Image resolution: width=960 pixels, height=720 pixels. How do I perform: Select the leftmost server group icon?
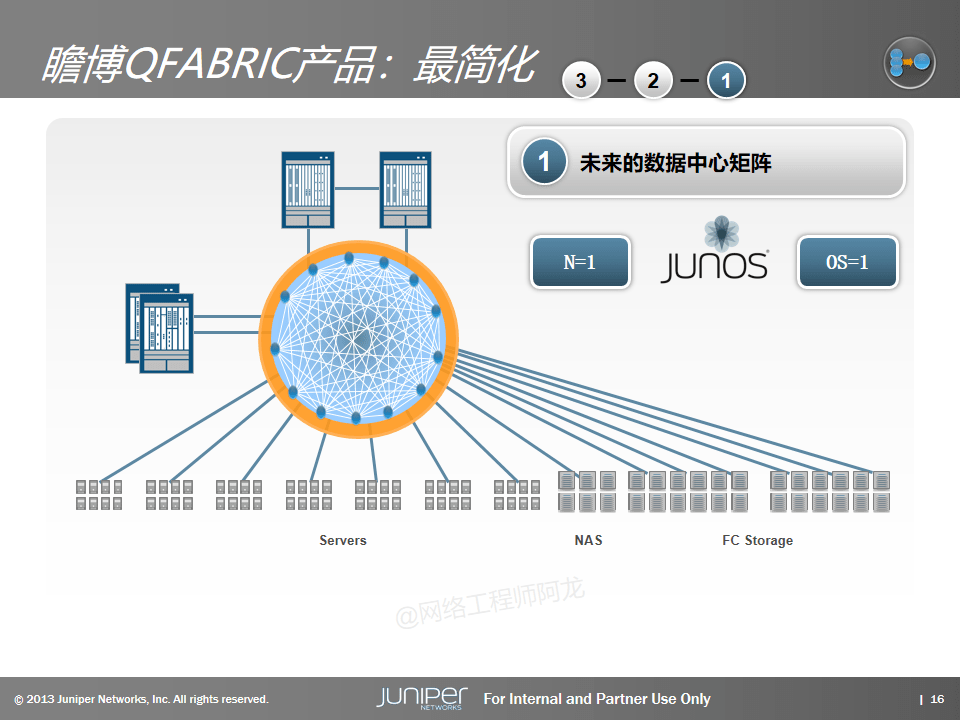[x=99, y=495]
